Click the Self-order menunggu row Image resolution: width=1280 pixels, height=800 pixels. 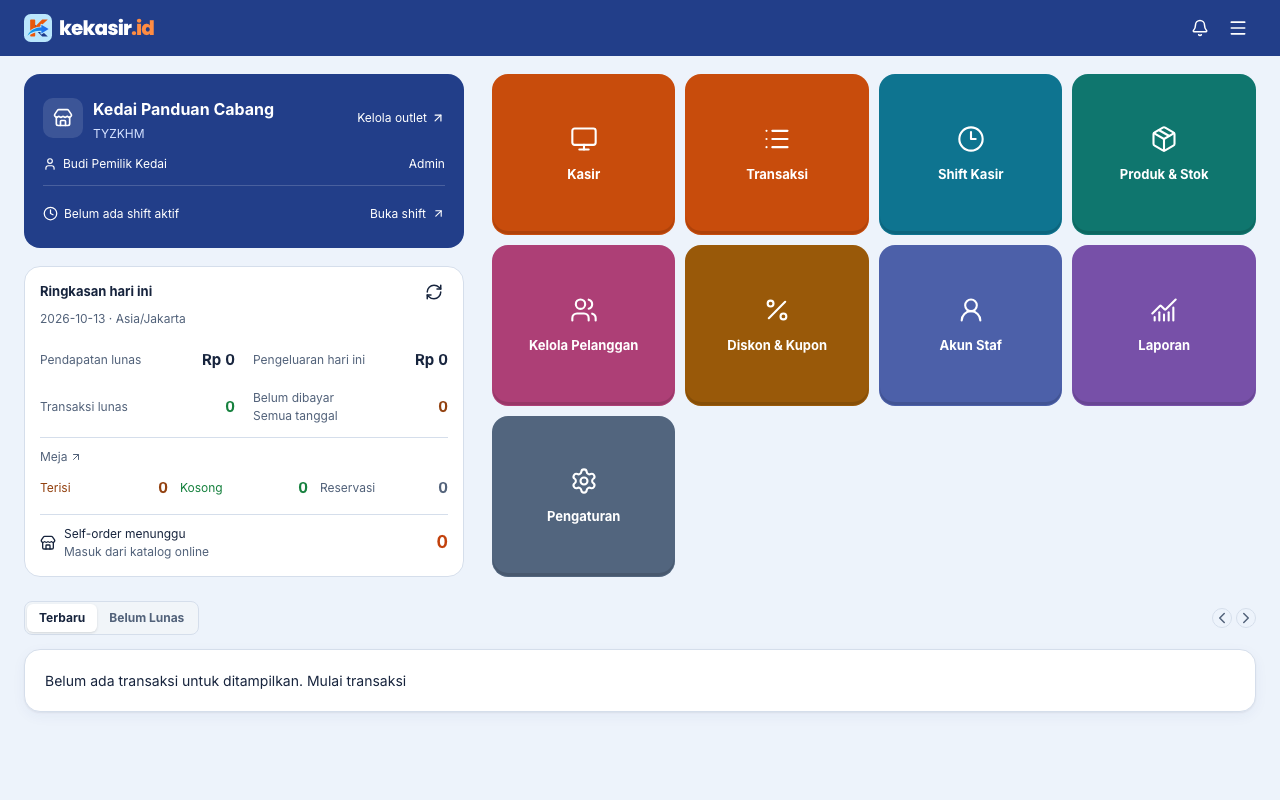pos(244,542)
